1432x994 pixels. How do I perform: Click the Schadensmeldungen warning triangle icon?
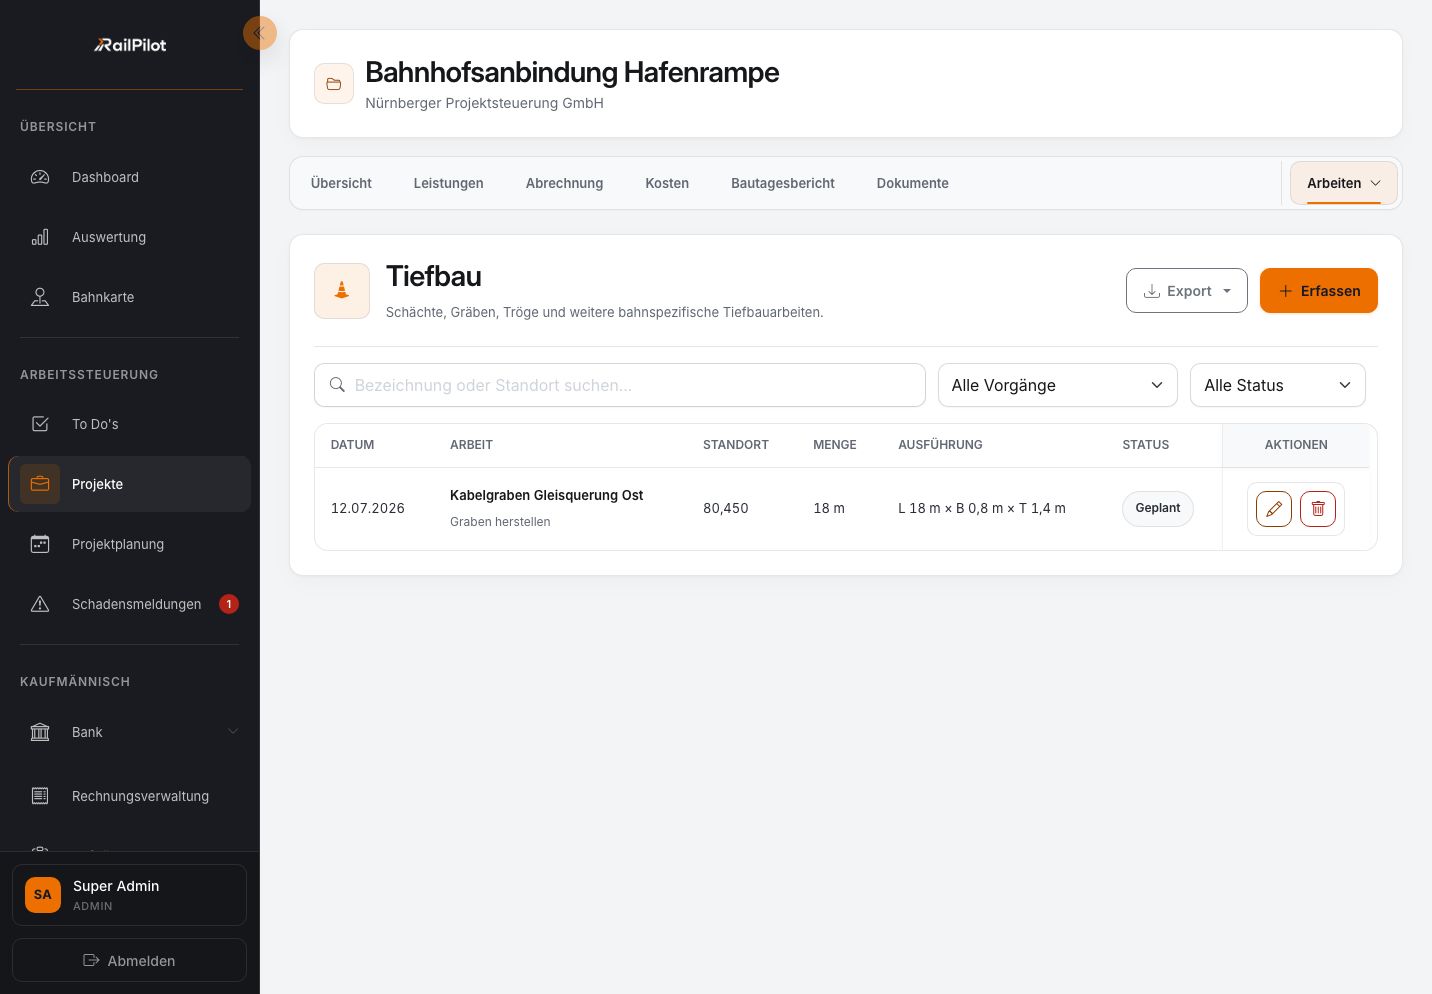[x=40, y=604]
